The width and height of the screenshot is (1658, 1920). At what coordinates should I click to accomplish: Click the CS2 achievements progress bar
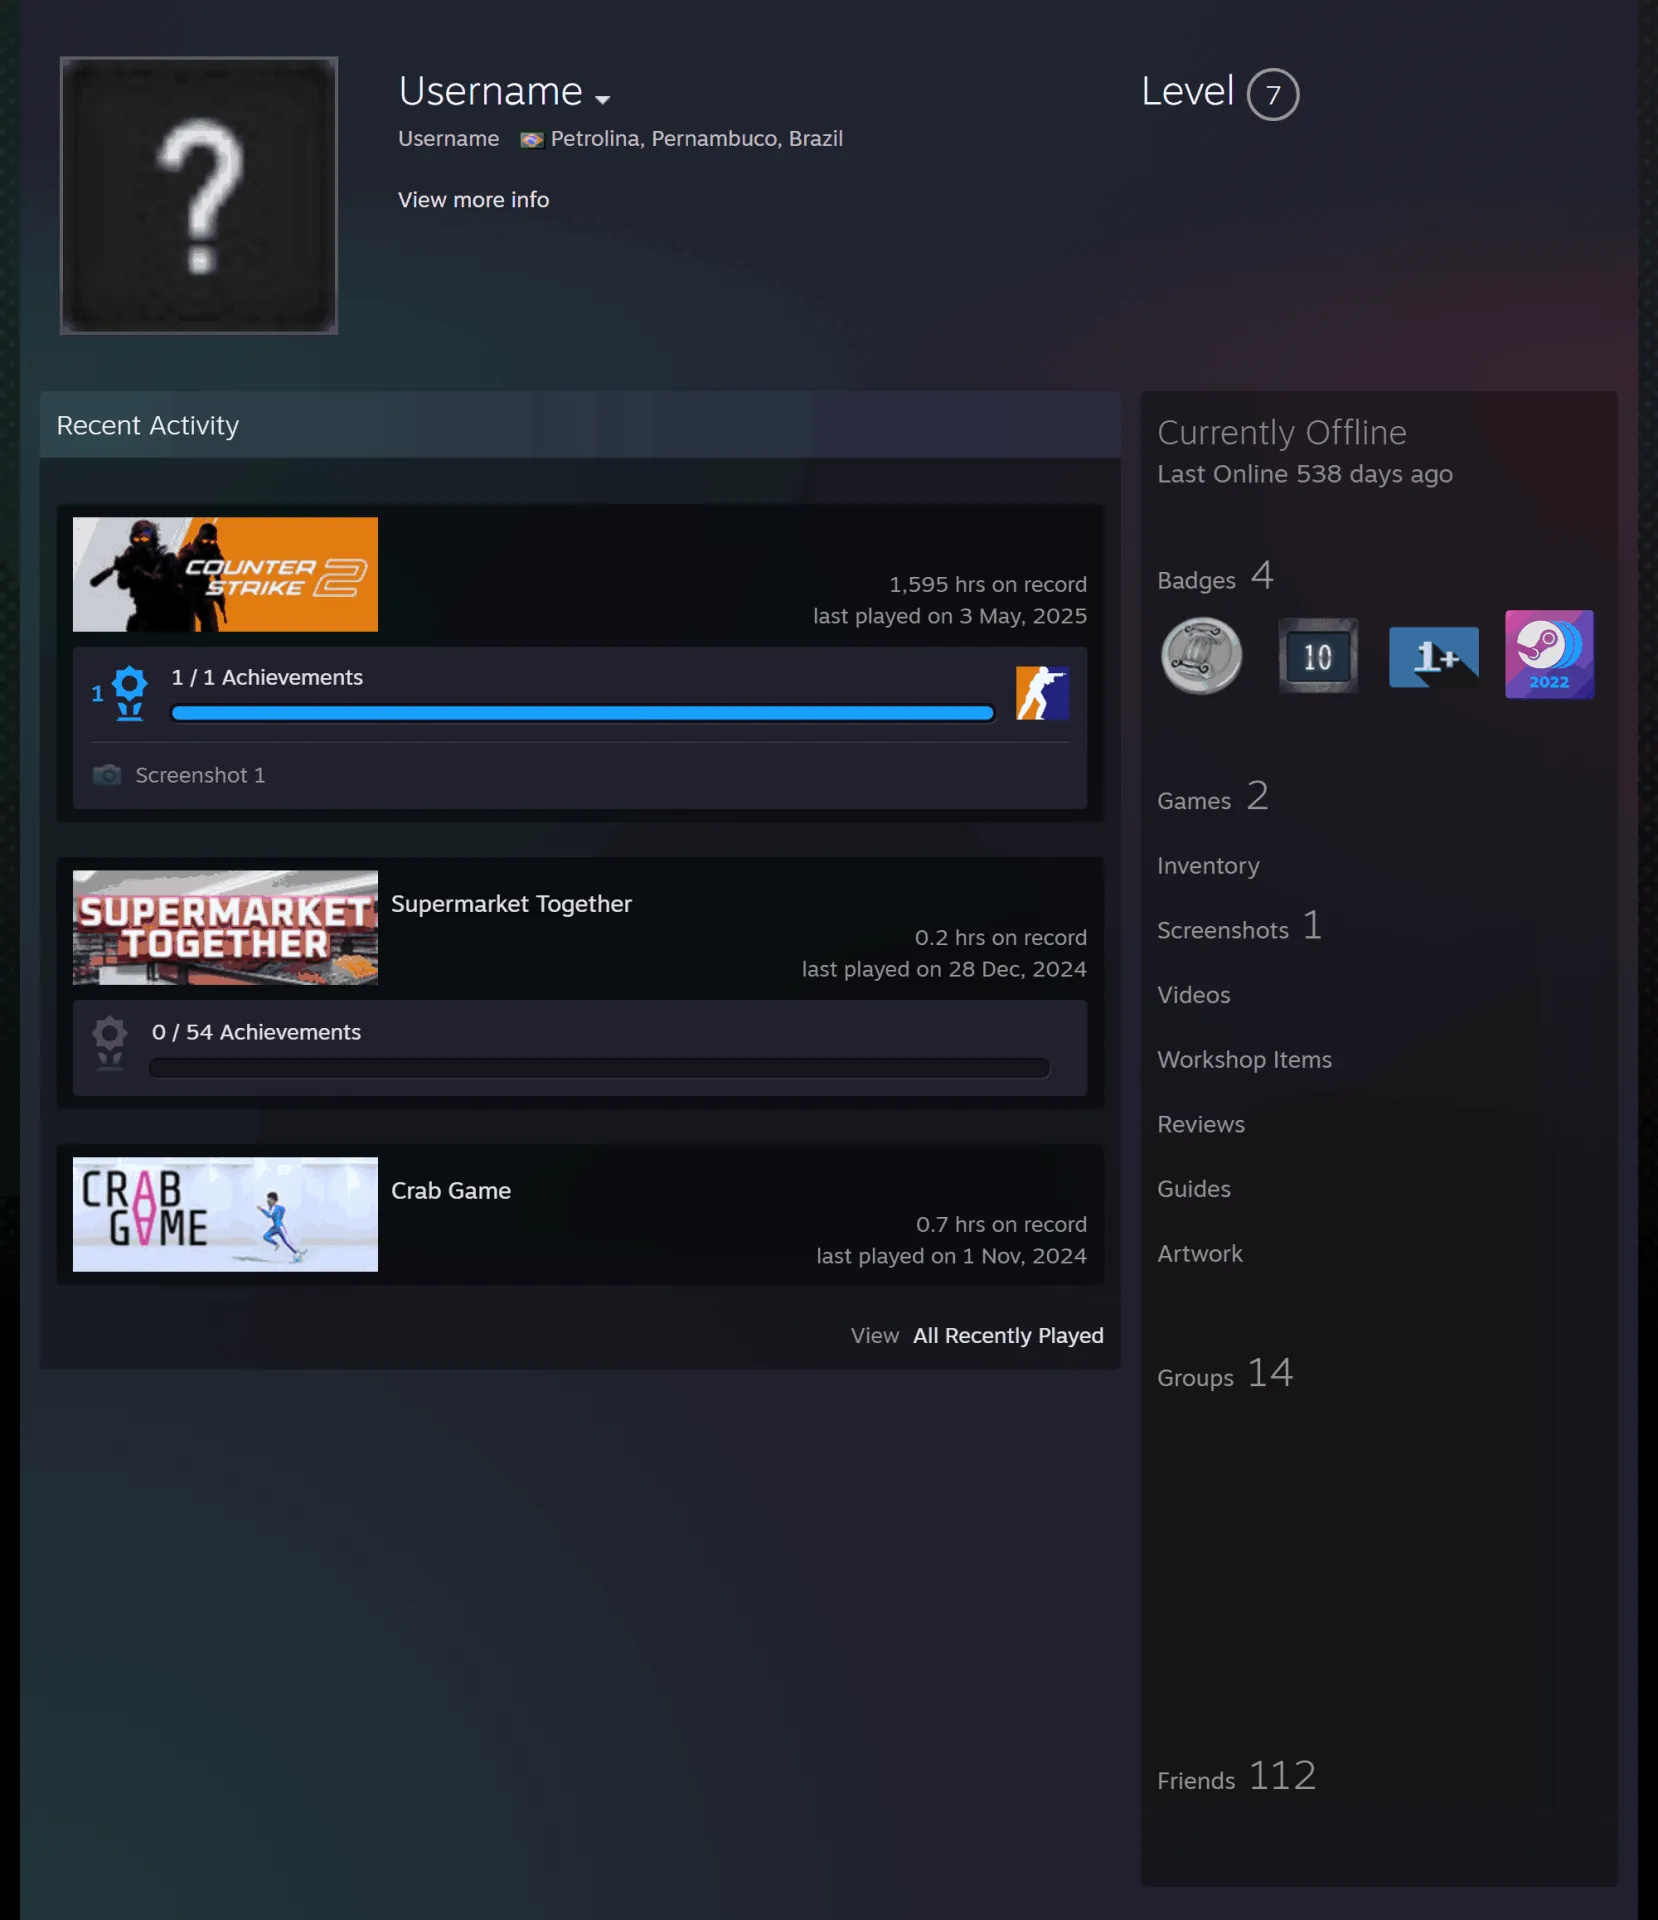583,713
